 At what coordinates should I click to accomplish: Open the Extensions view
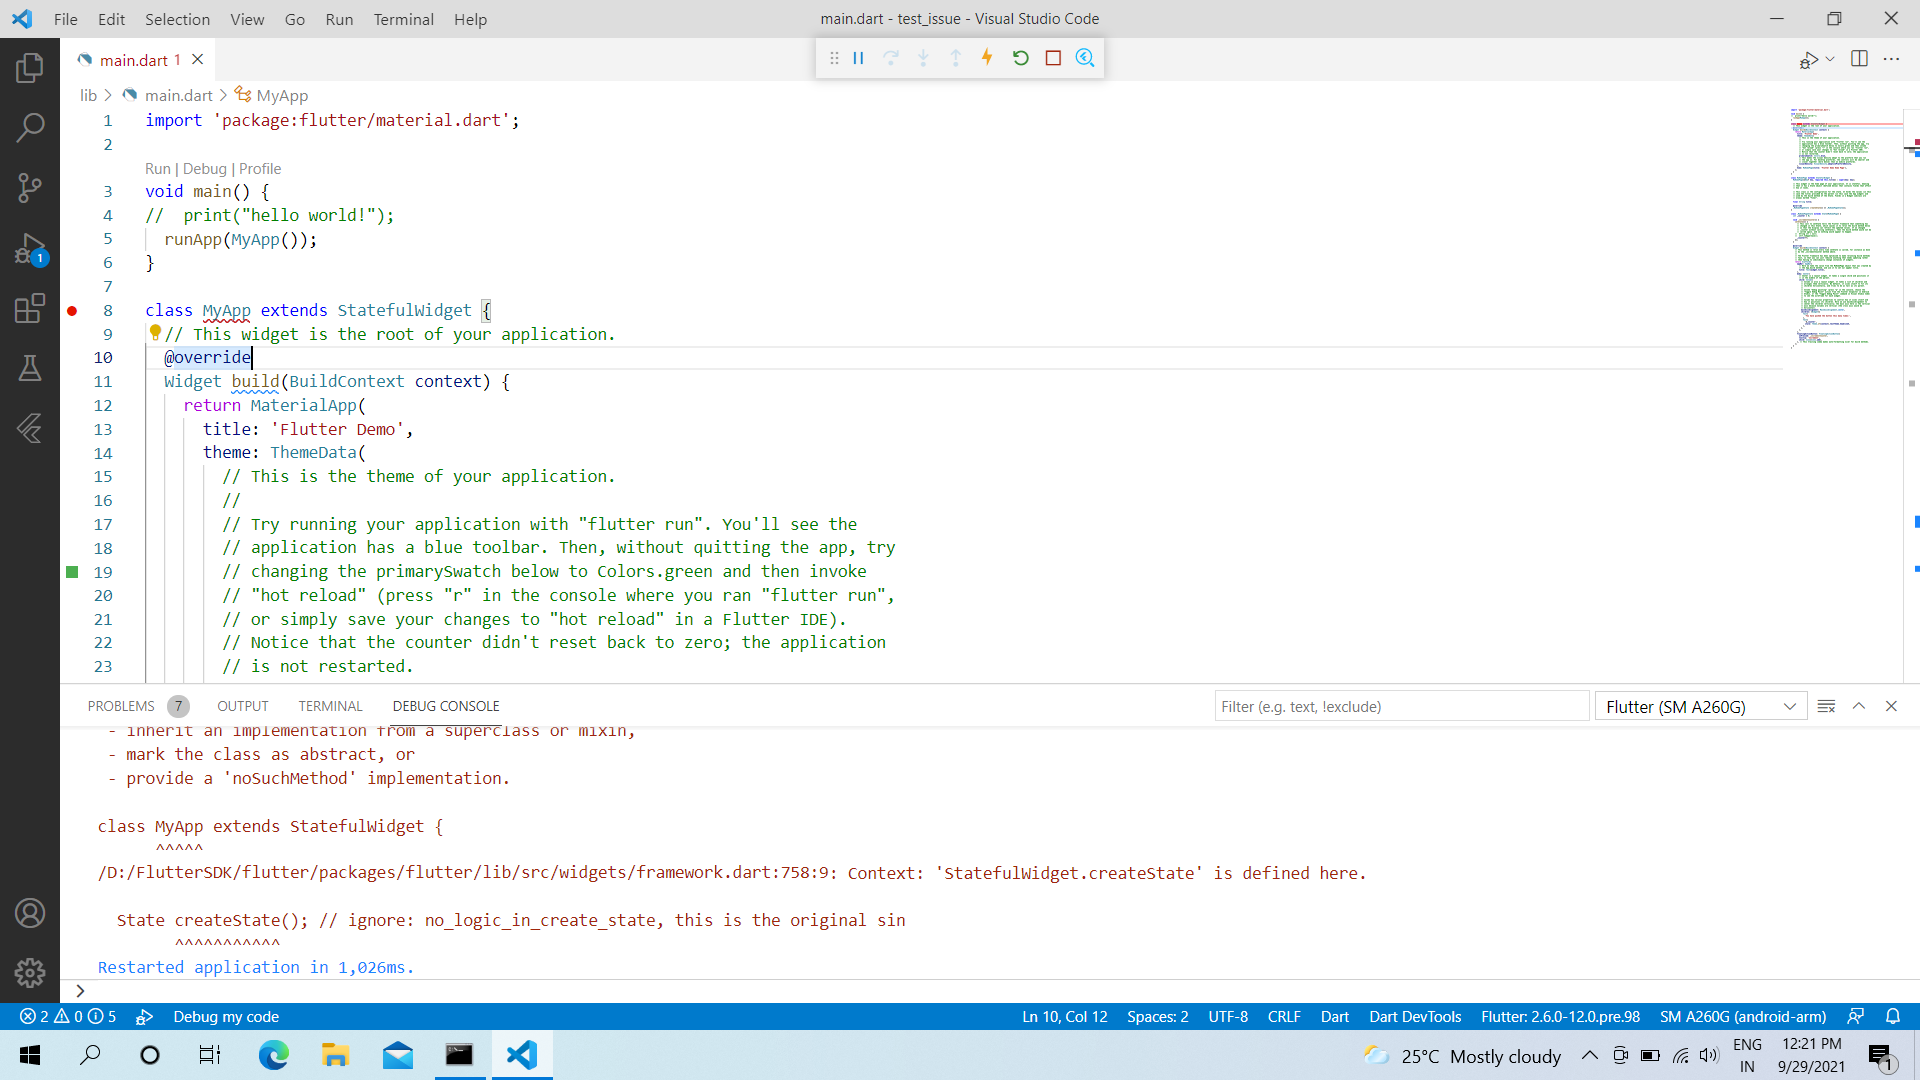click(x=30, y=309)
